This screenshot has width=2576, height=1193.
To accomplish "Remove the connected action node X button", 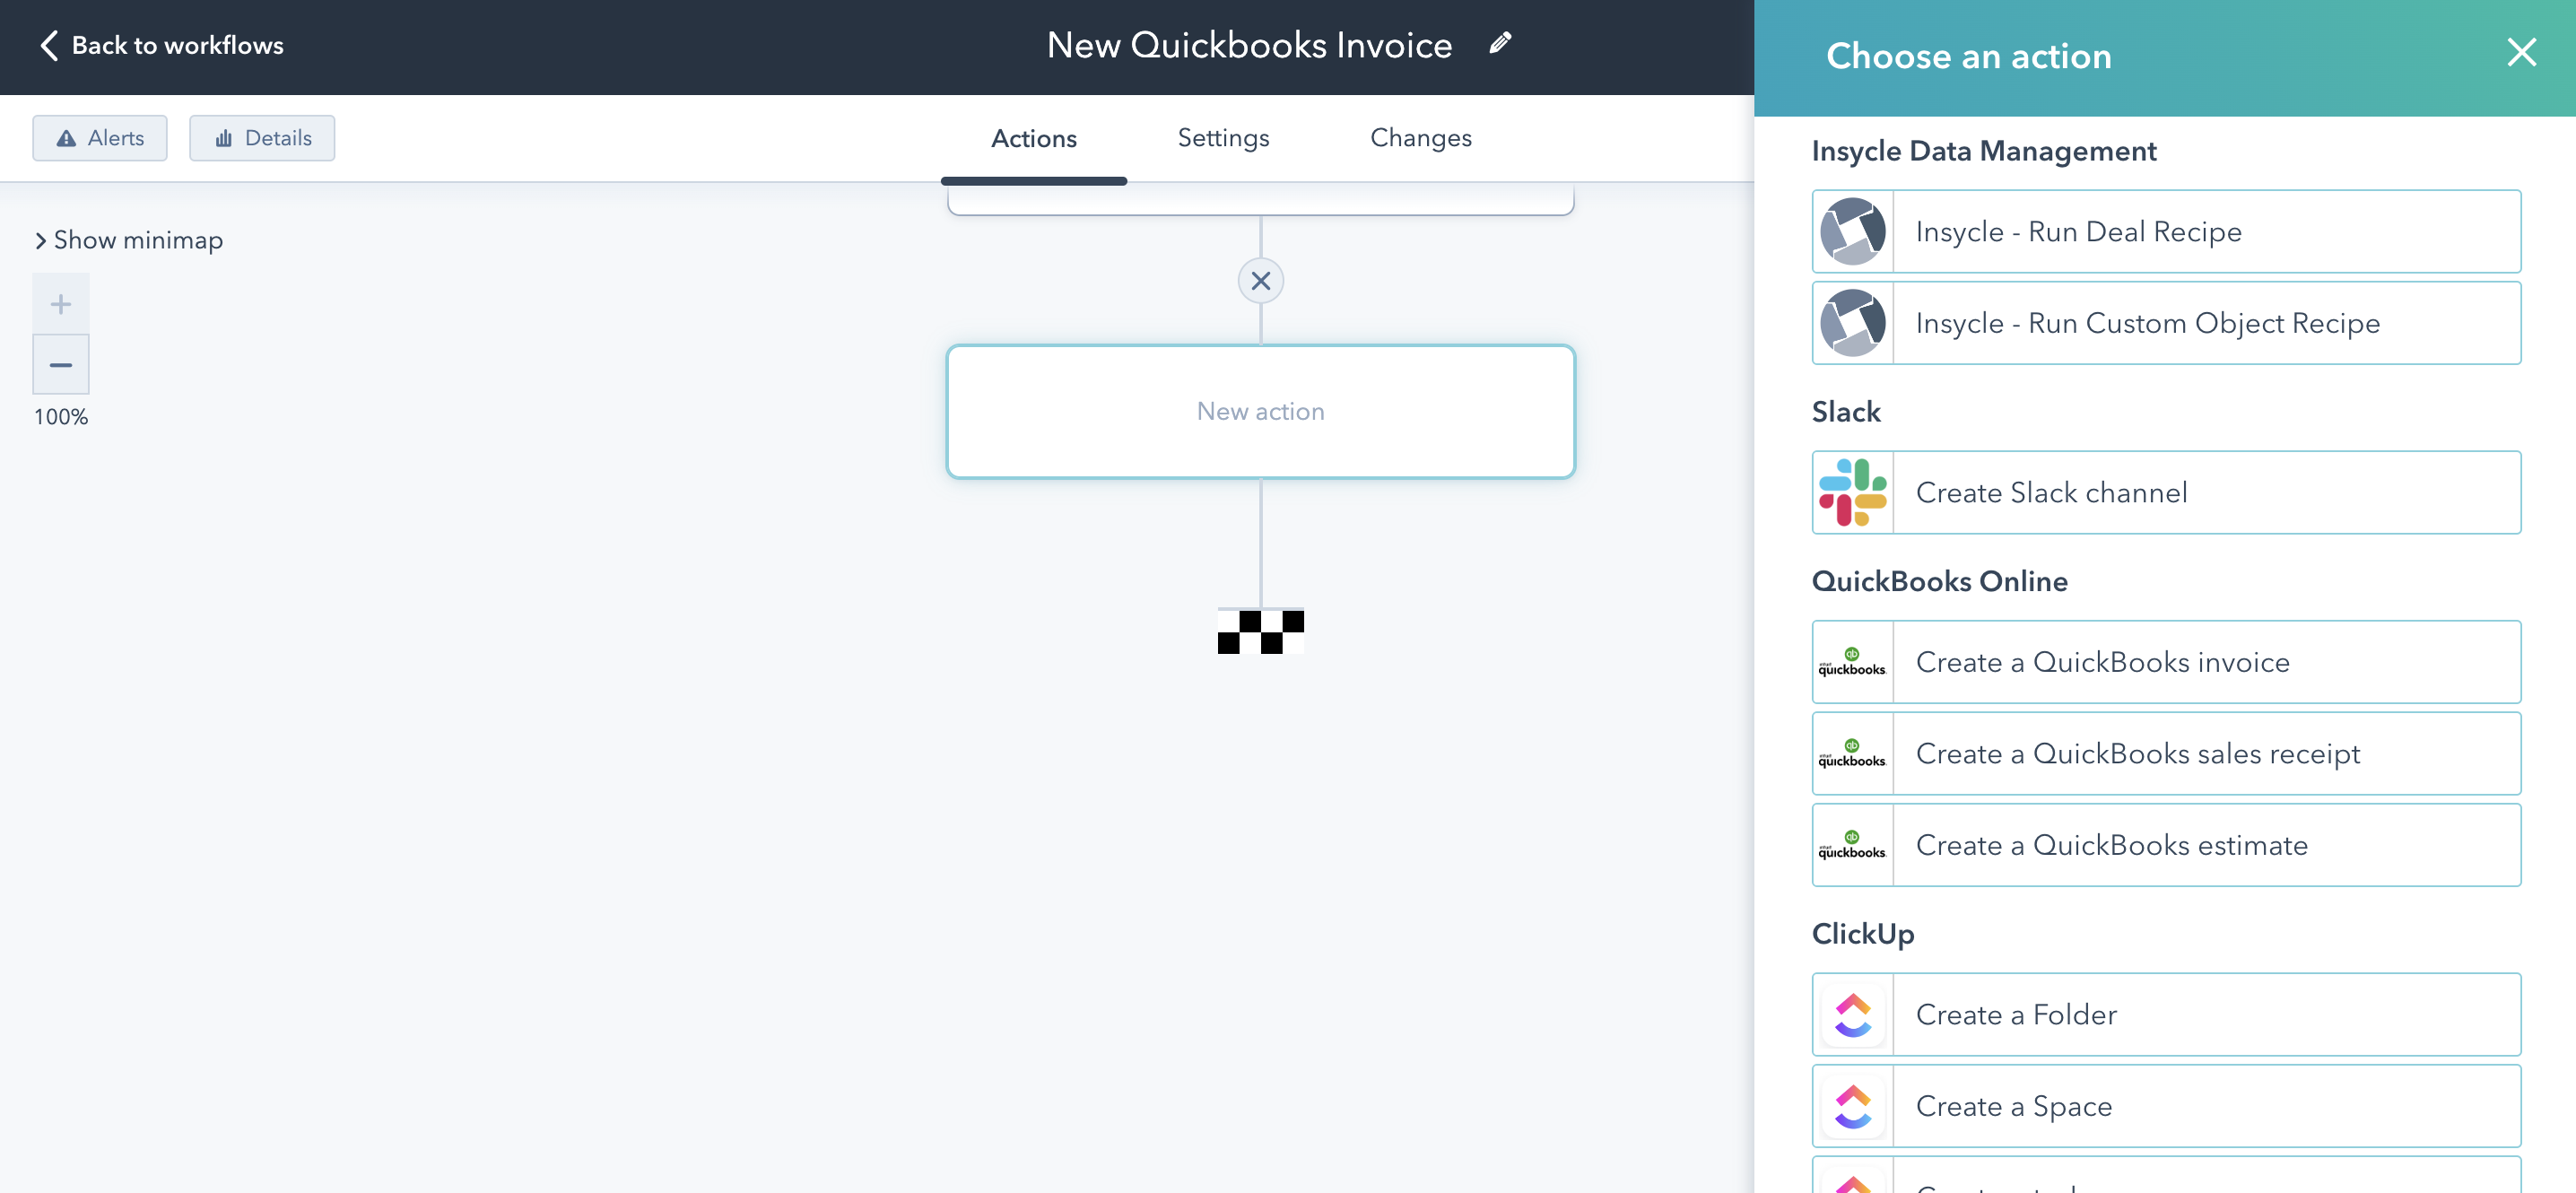I will 1260,279.
